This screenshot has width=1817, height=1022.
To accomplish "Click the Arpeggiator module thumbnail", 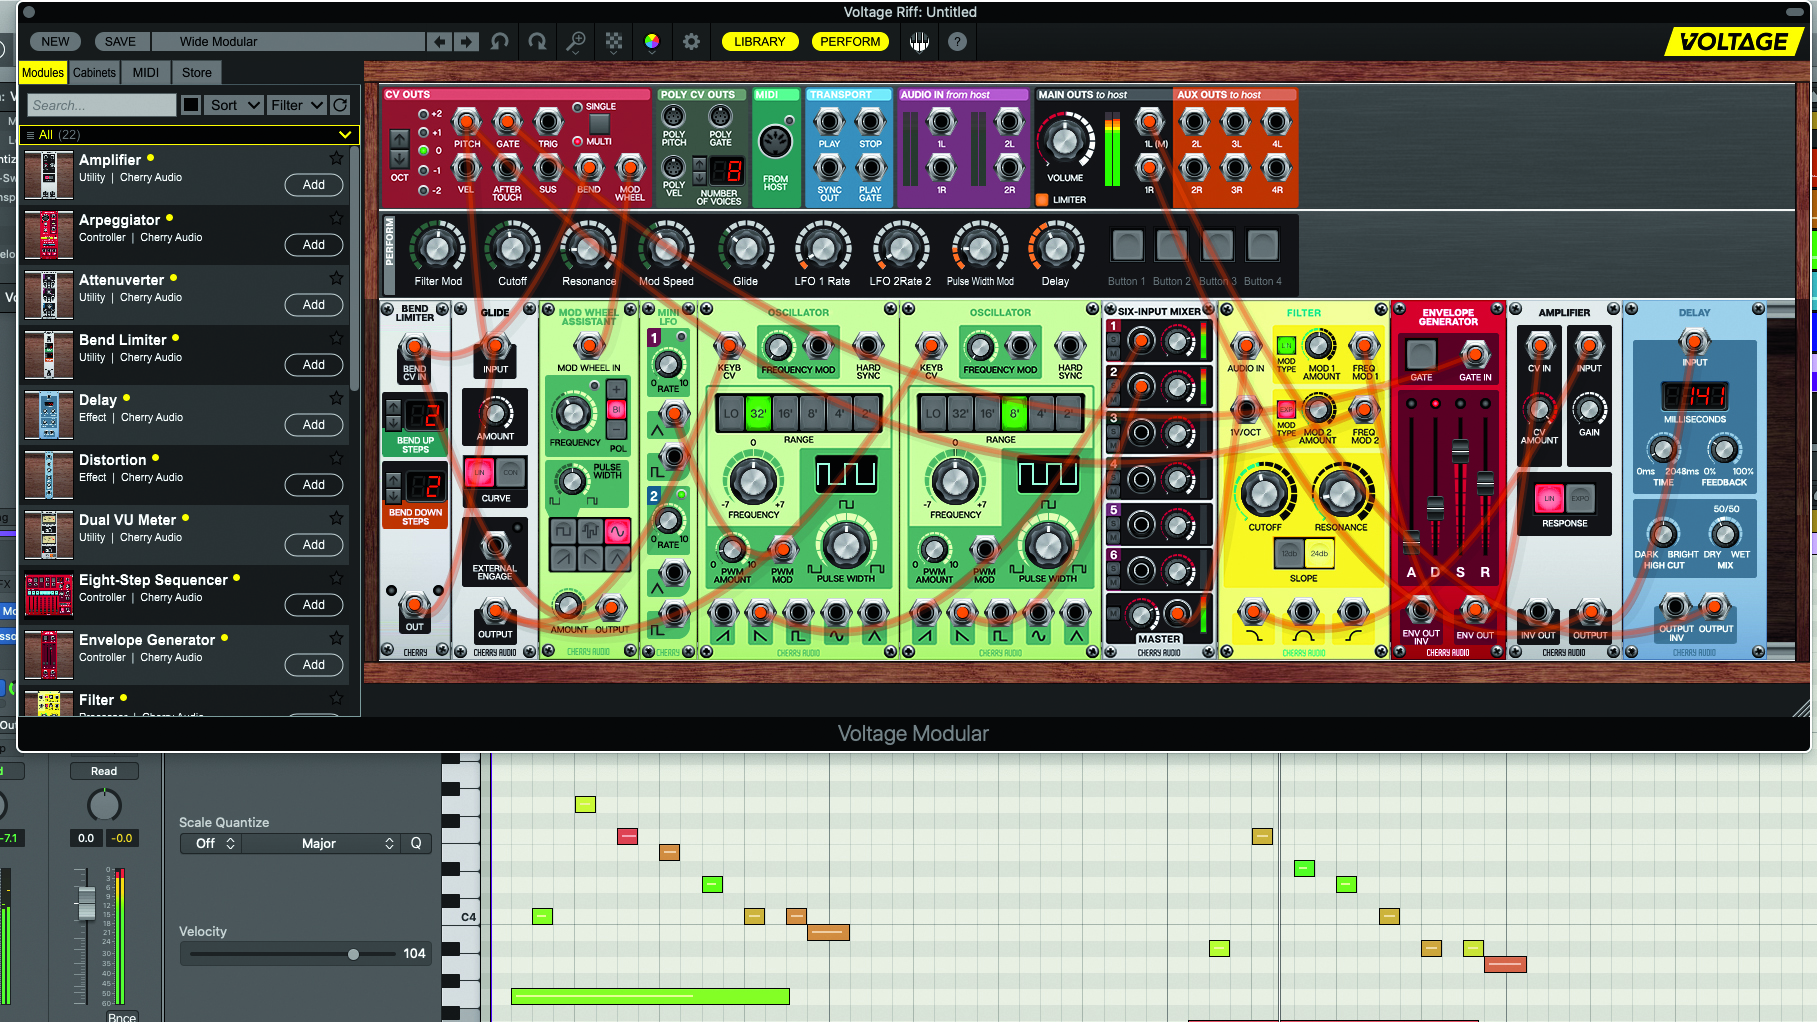I will coord(49,235).
